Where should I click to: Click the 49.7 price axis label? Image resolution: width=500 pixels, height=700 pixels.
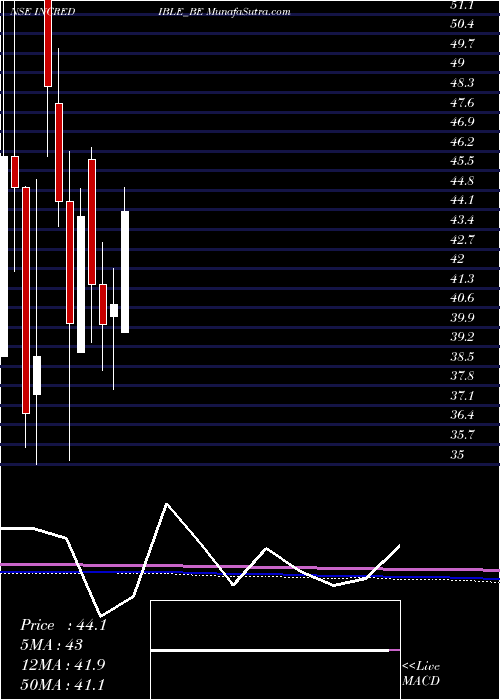(x=462, y=44)
